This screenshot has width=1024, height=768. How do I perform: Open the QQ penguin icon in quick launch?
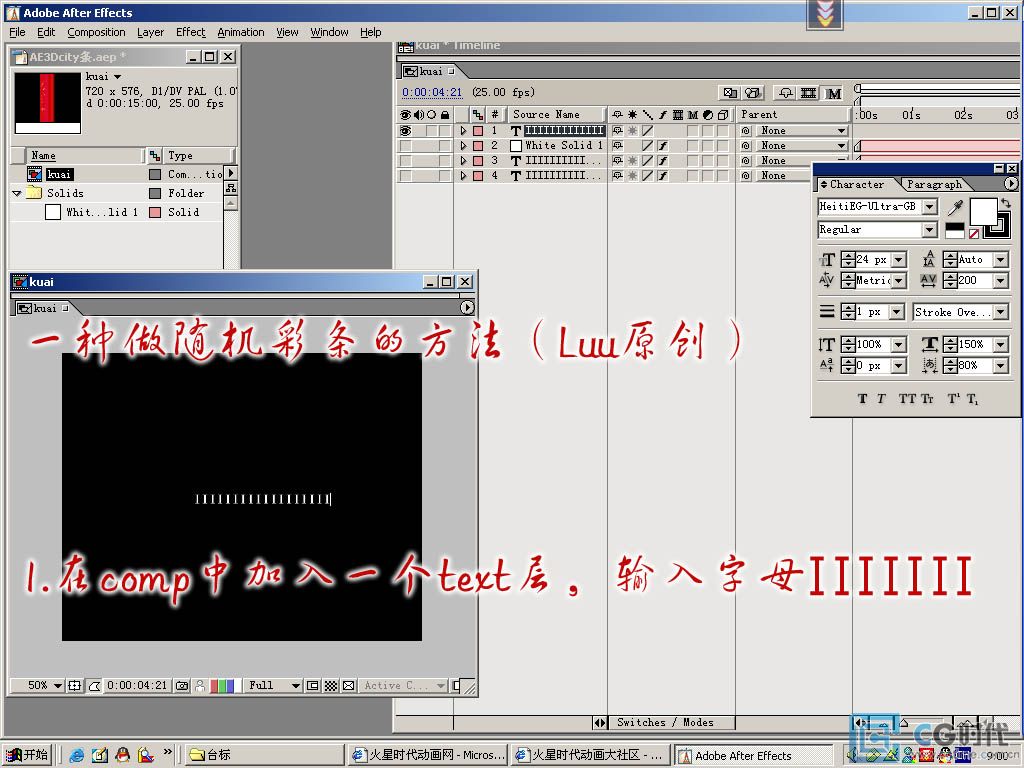tap(122, 756)
